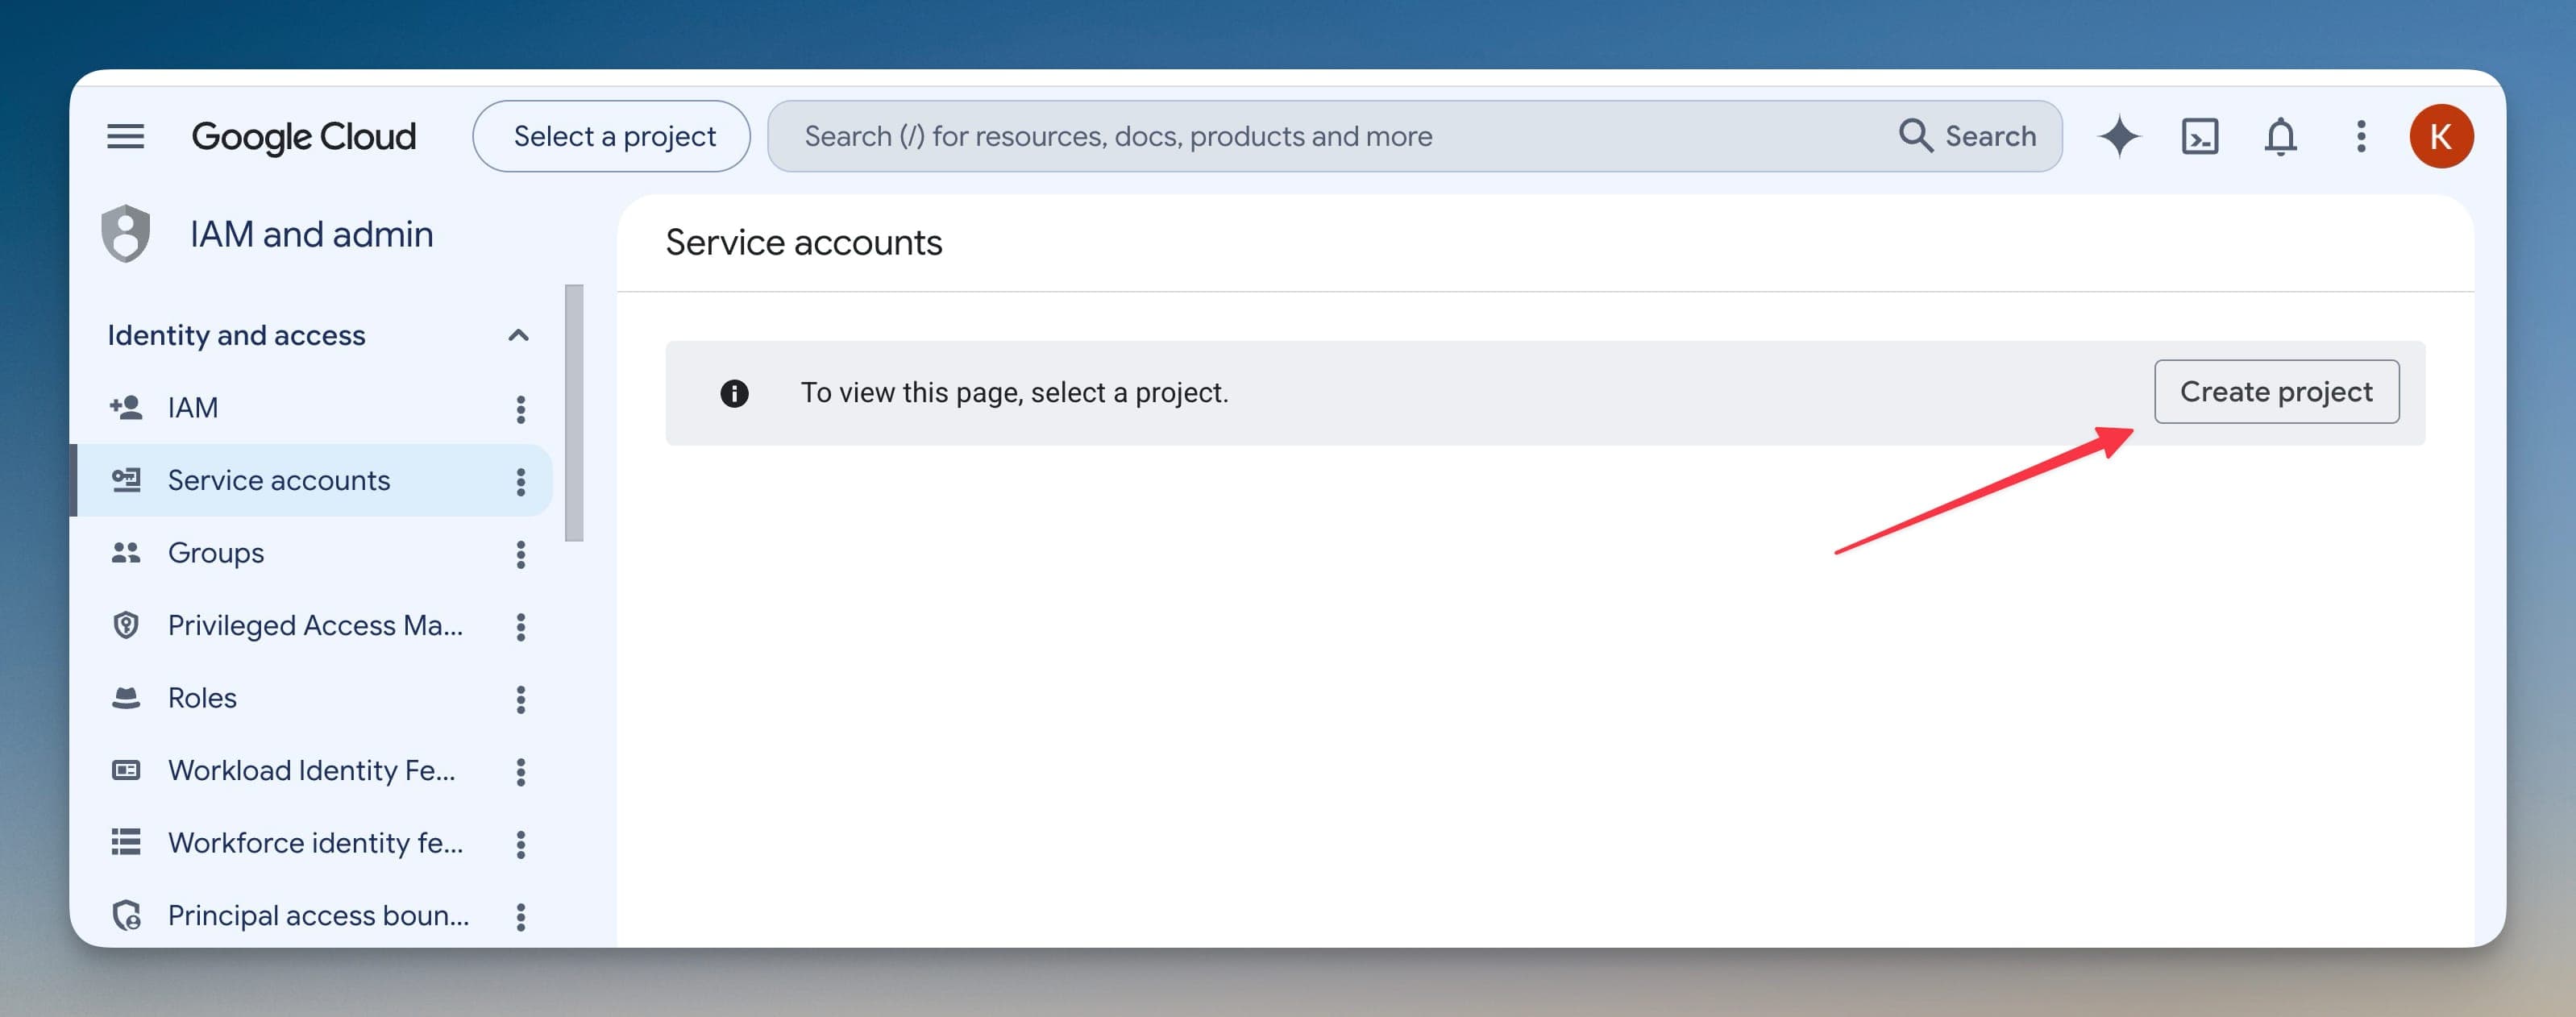Activate the Cloud Shell terminal icon

pos(2200,136)
